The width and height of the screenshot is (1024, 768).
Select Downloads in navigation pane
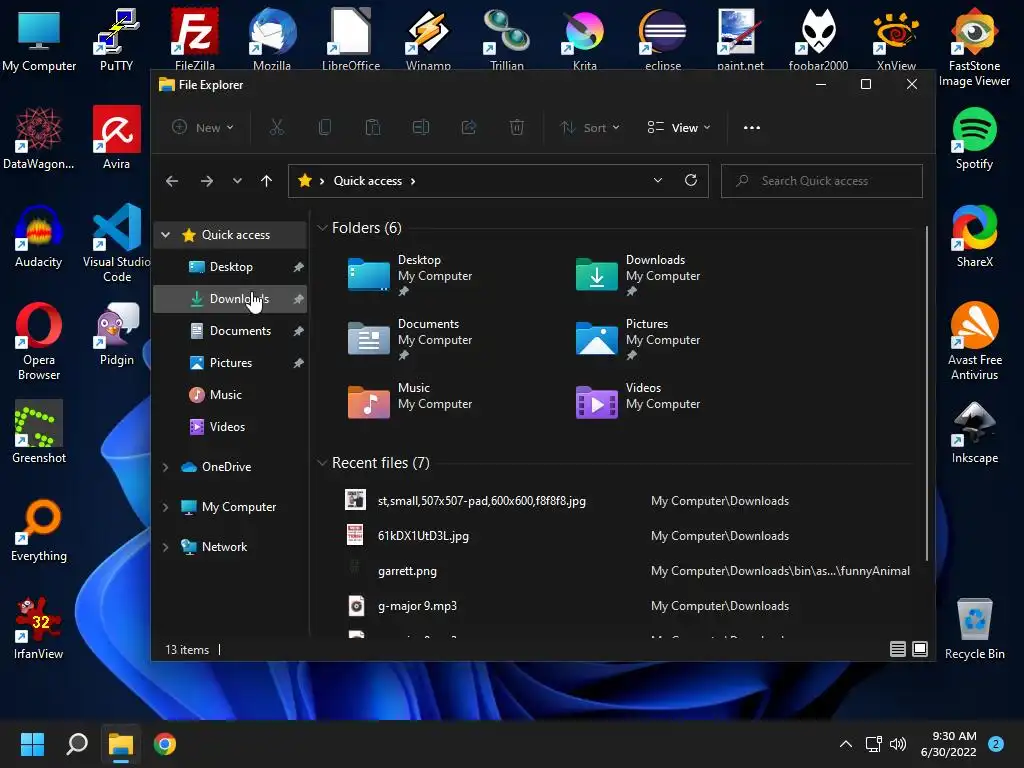[230, 298]
